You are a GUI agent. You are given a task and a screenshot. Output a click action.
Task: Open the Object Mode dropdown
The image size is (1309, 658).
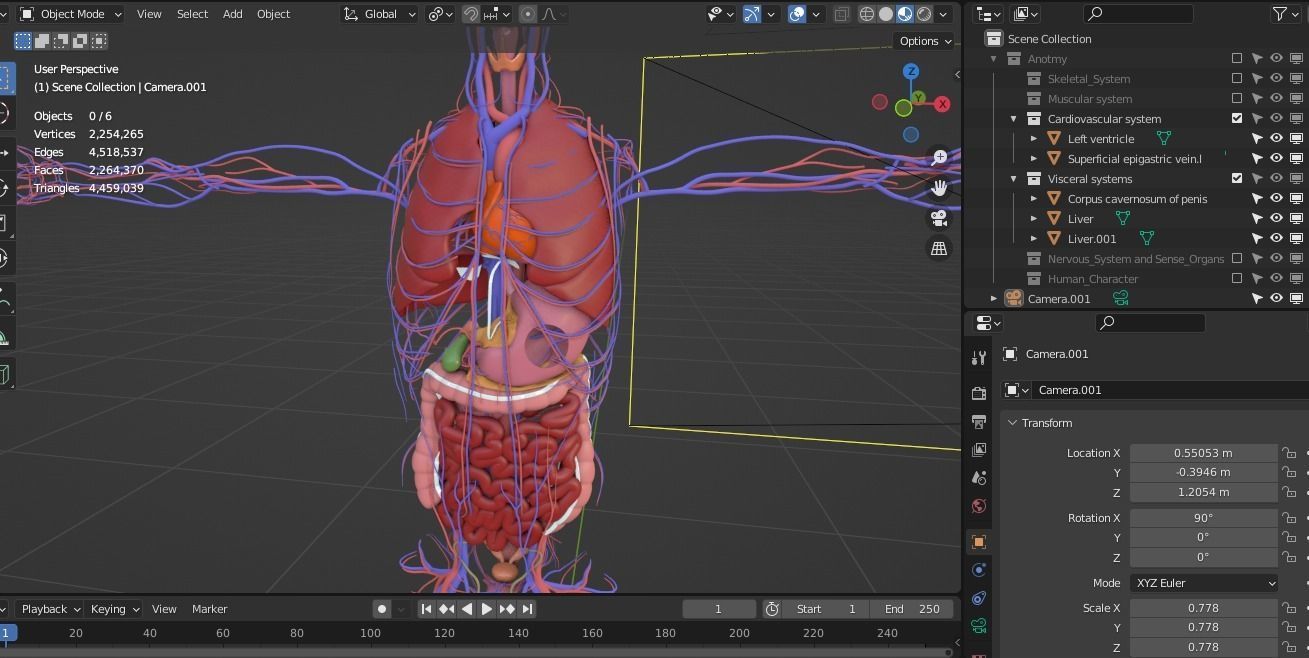click(71, 14)
